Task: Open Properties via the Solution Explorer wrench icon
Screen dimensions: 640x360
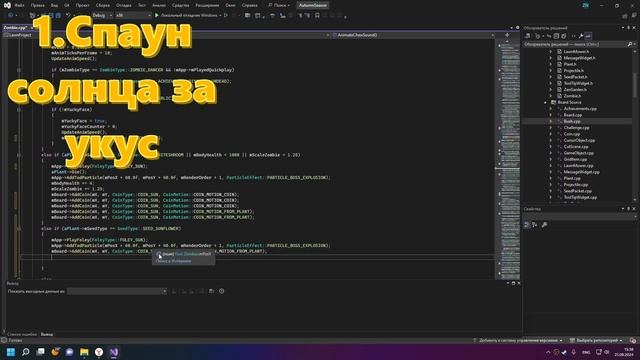Action: pos(581,36)
